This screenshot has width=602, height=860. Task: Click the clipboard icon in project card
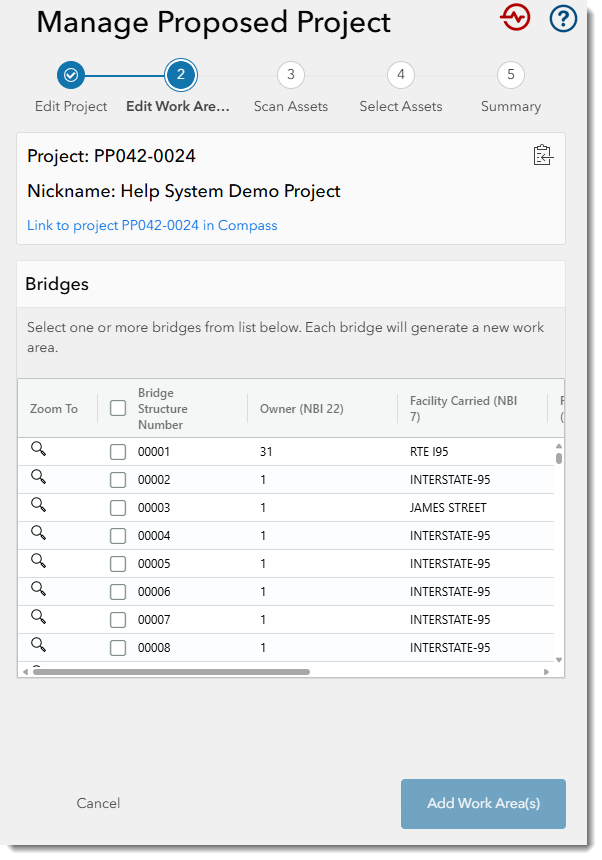pos(543,155)
